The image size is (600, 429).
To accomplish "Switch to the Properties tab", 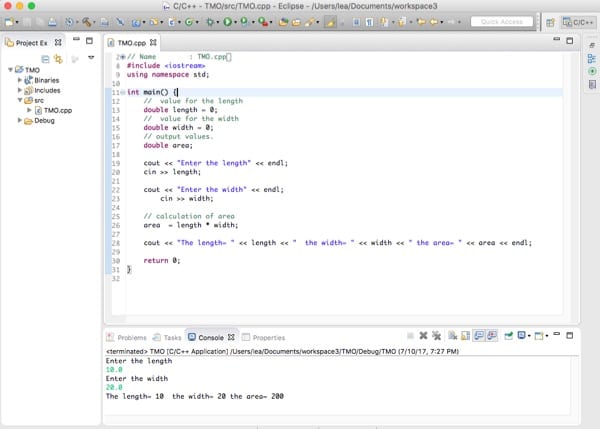I will tap(264, 338).
